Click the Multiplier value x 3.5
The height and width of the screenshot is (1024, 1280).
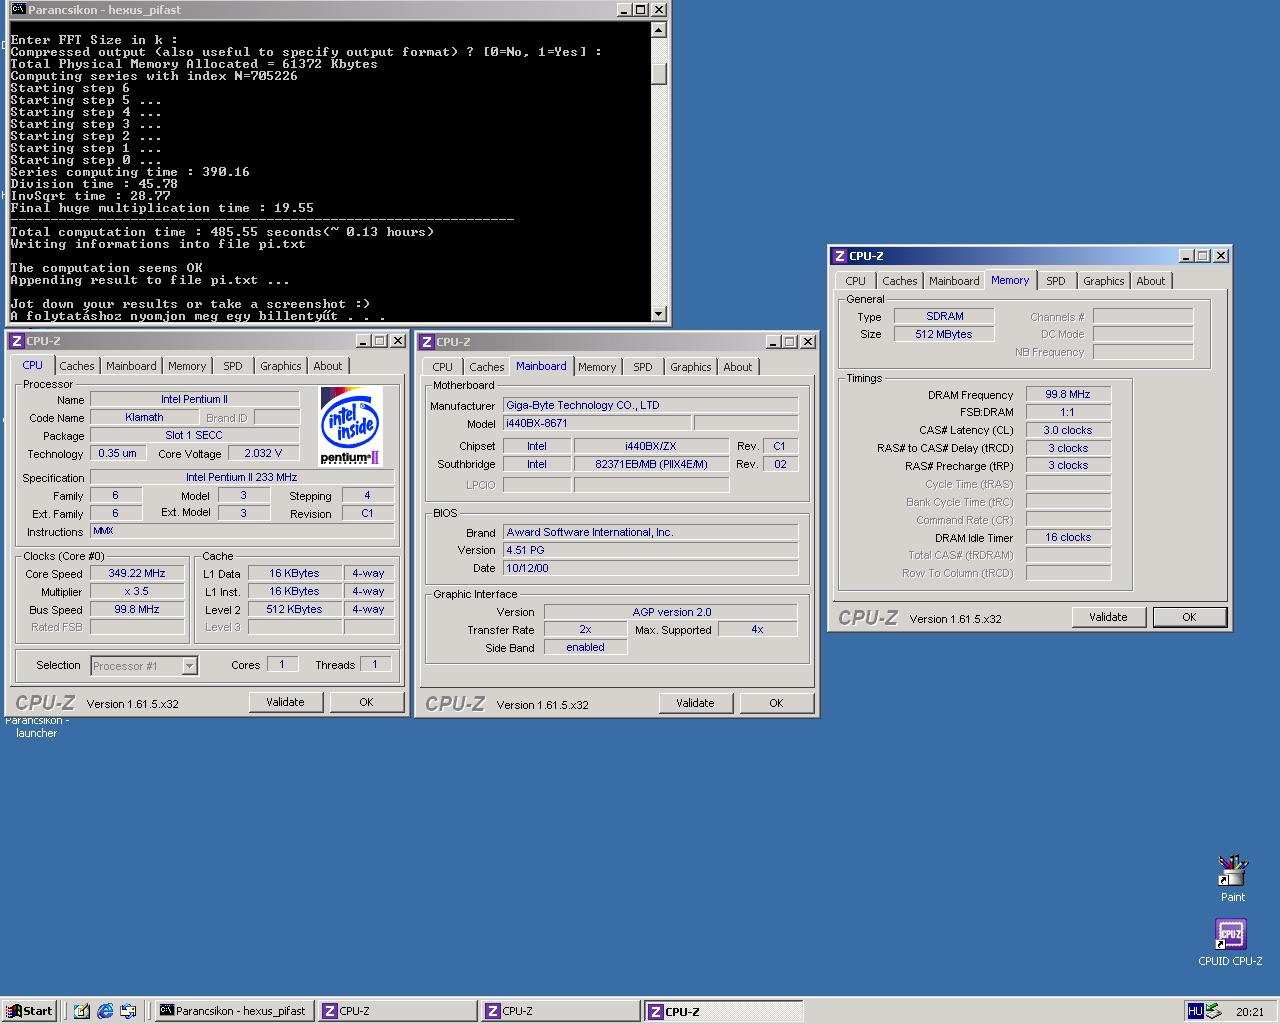137,591
